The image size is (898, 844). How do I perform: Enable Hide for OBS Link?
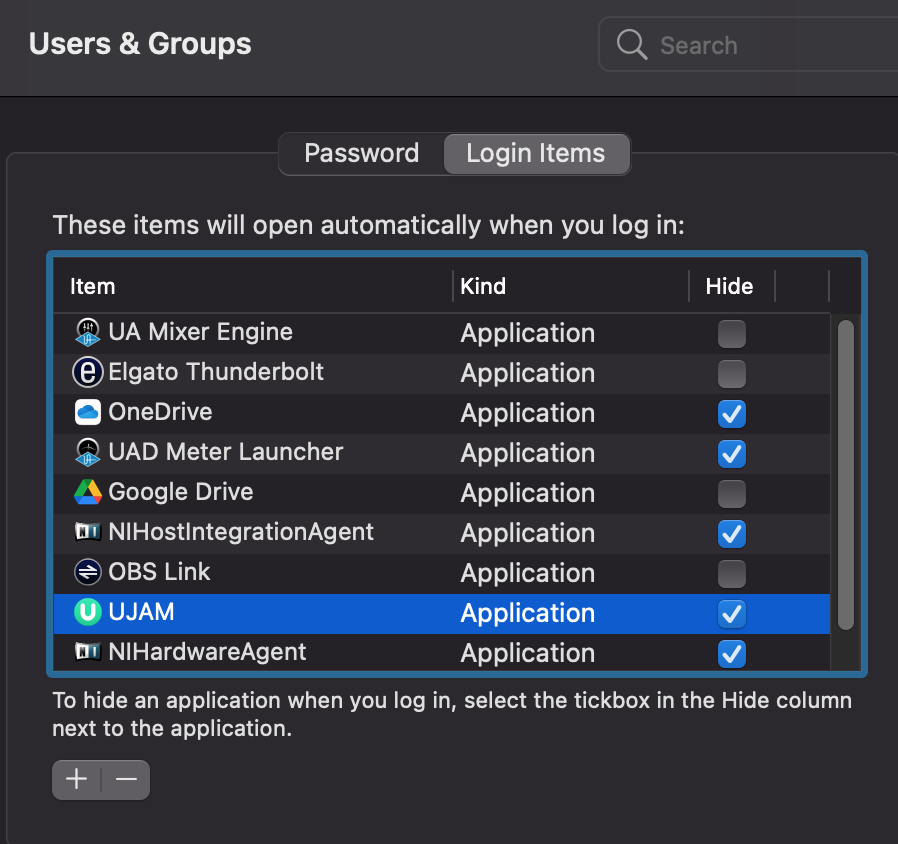click(x=732, y=574)
